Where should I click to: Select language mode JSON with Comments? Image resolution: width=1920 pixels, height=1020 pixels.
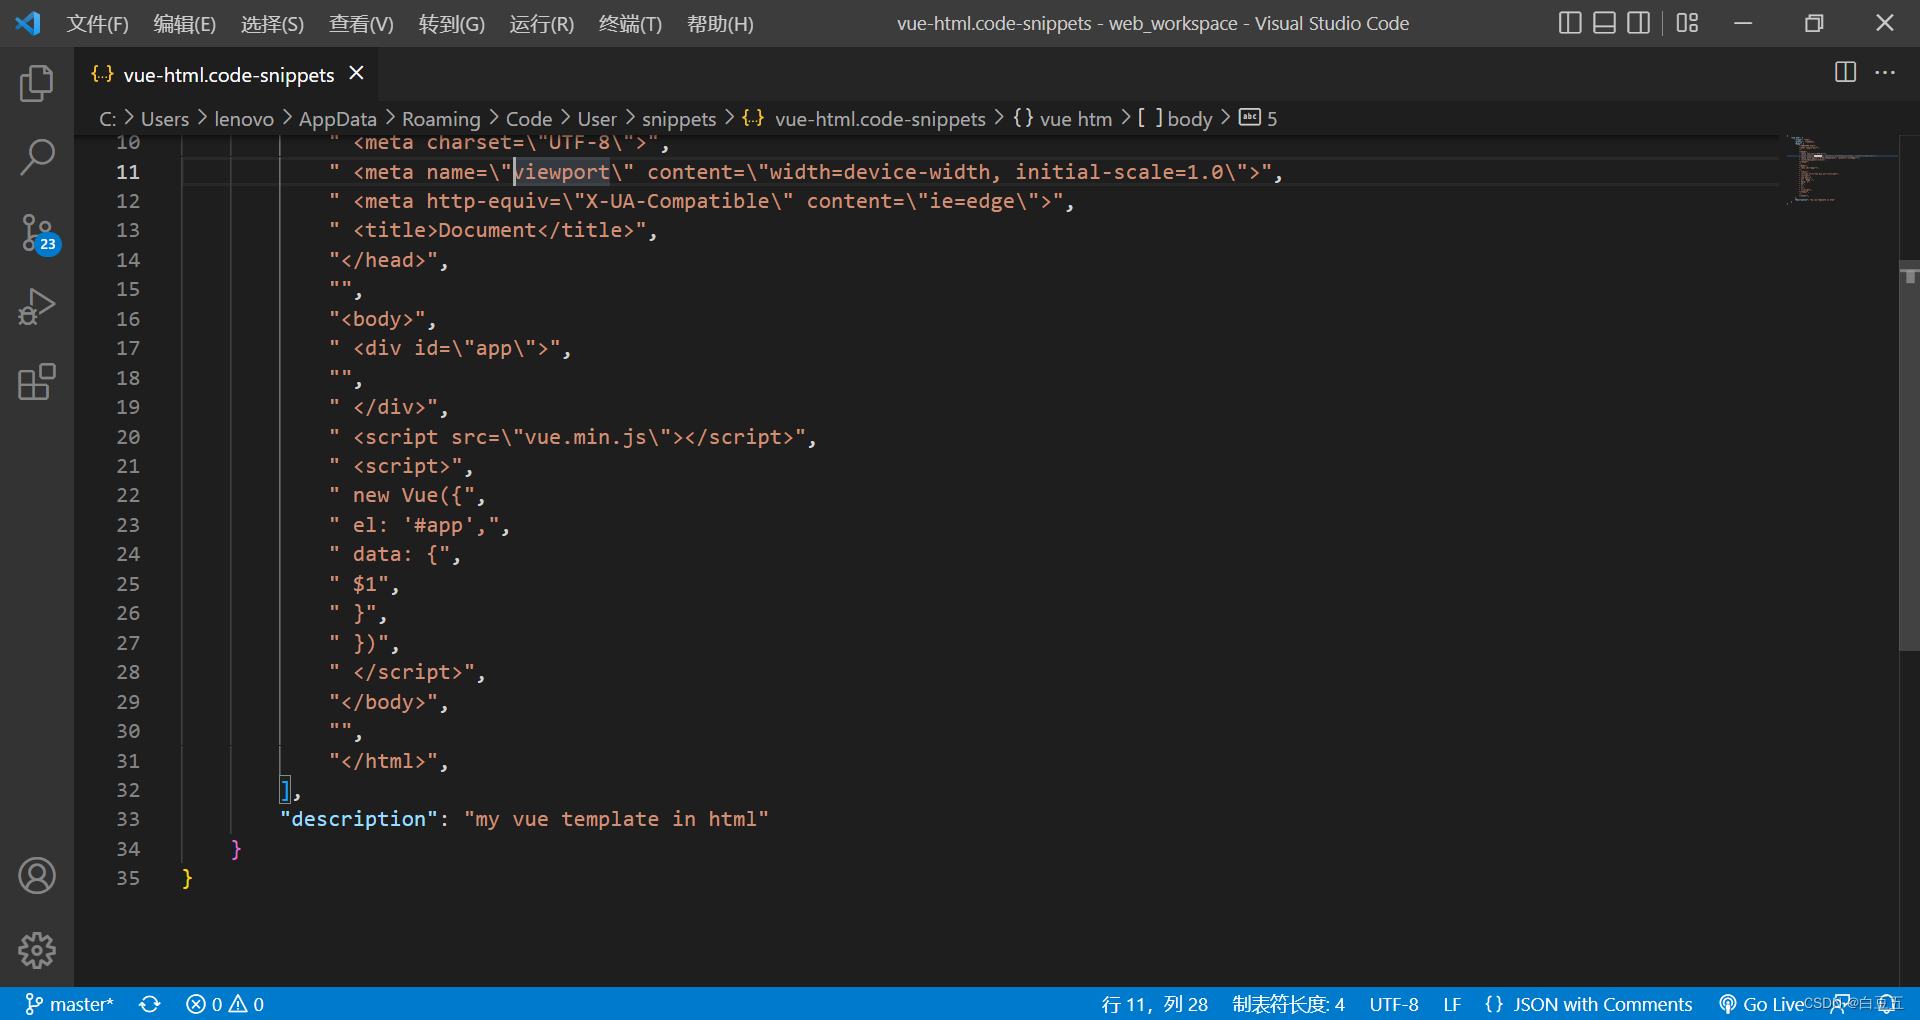pos(1589,1004)
